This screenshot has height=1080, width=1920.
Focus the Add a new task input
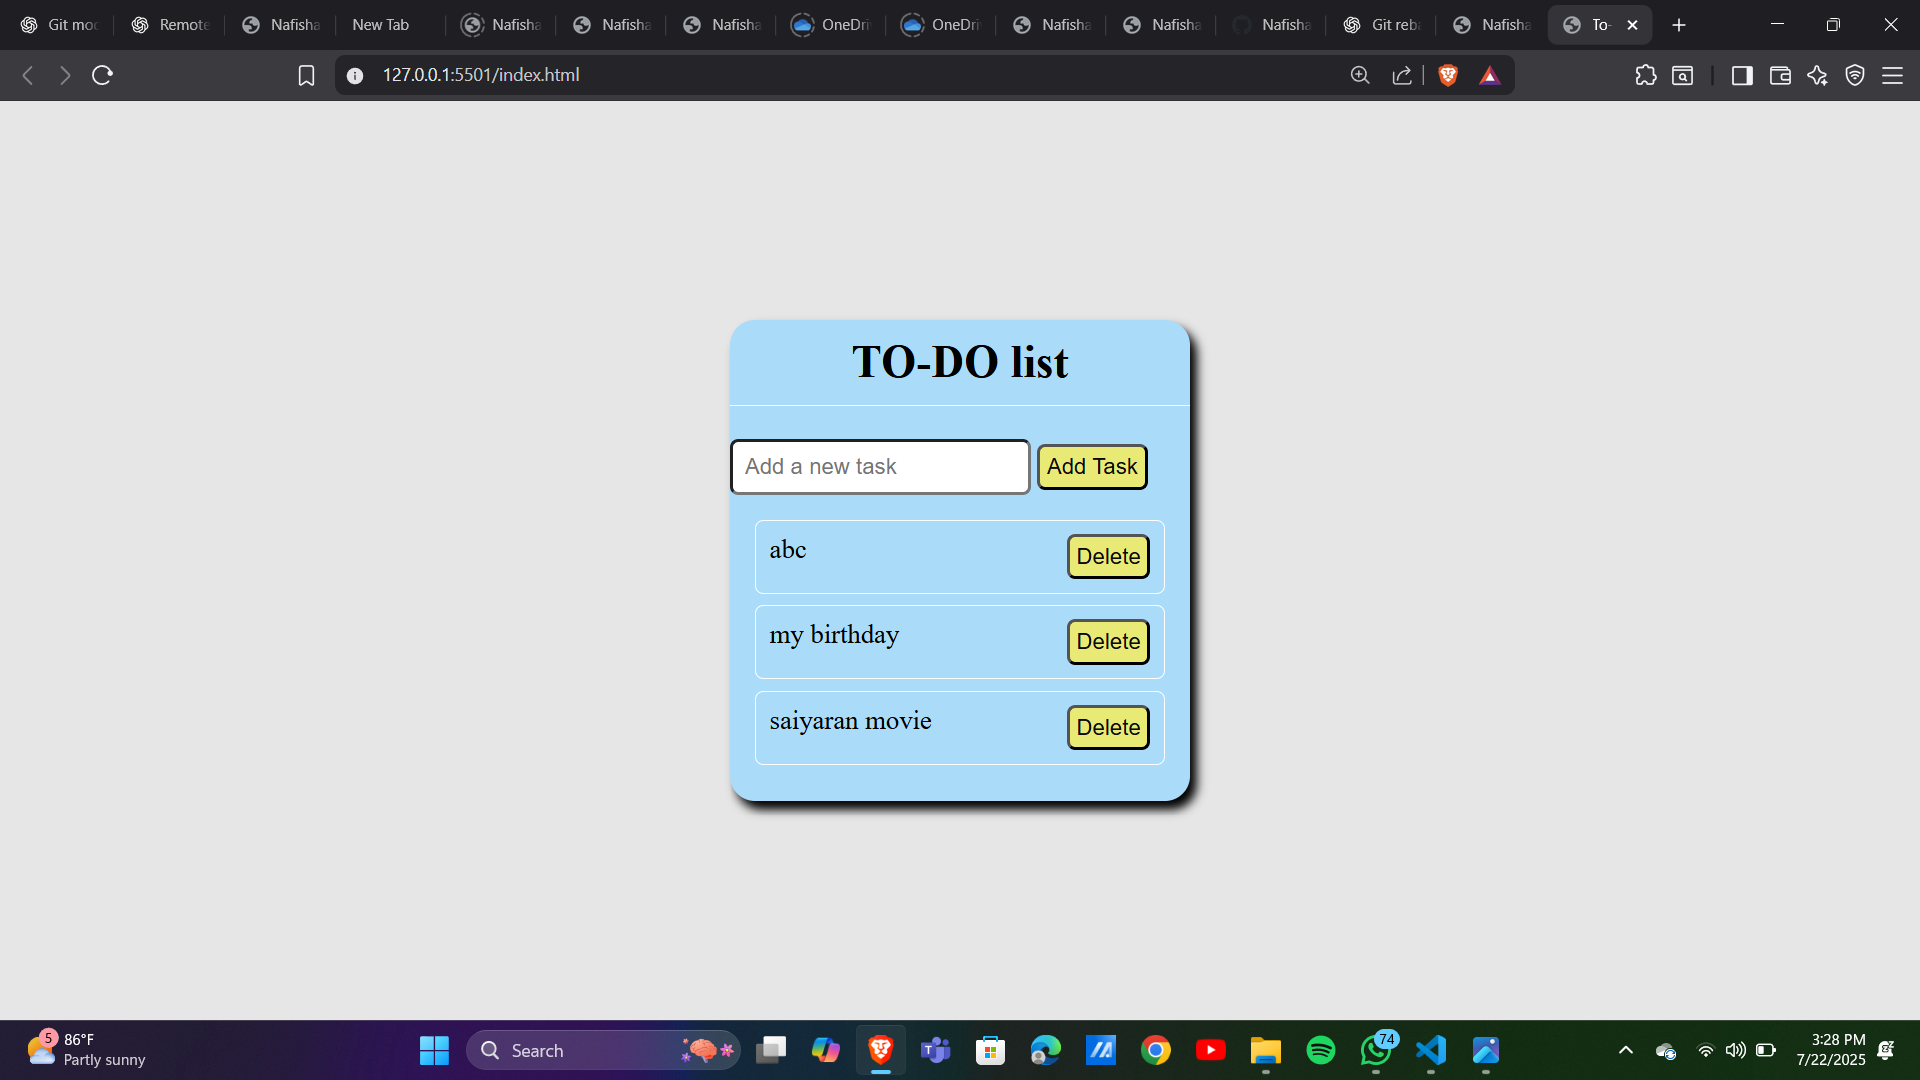(x=880, y=467)
